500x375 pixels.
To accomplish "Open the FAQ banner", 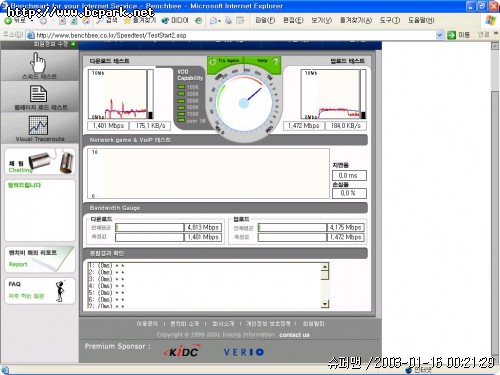I will [40, 291].
